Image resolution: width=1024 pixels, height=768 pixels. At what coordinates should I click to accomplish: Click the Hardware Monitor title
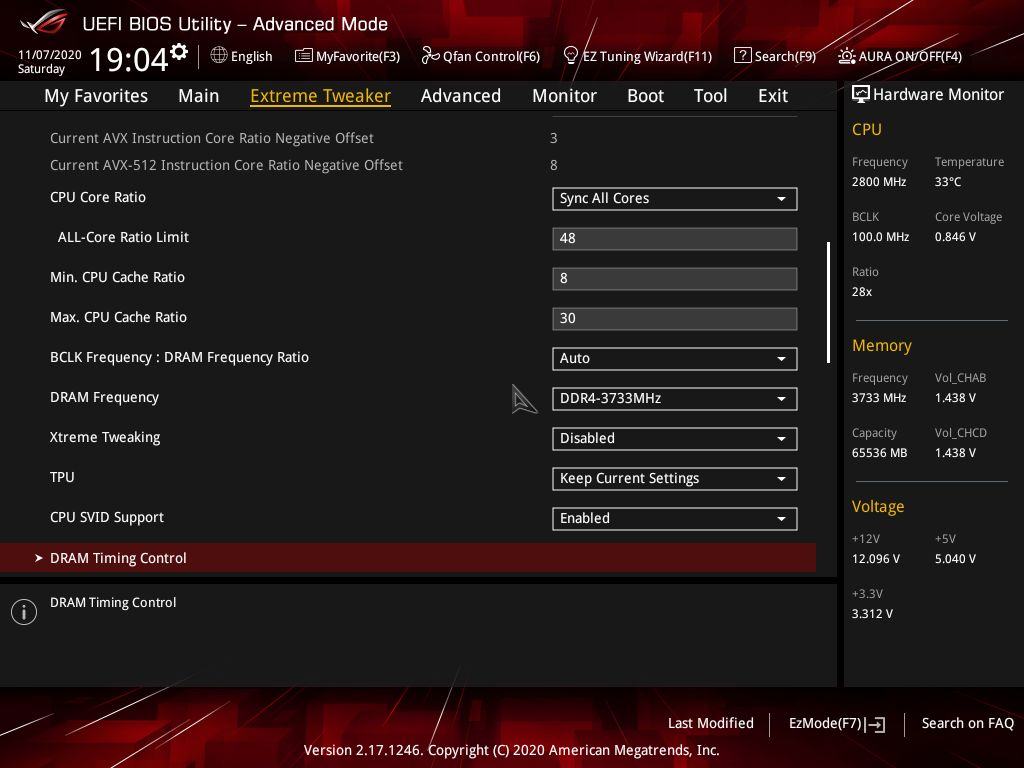[938, 94]
